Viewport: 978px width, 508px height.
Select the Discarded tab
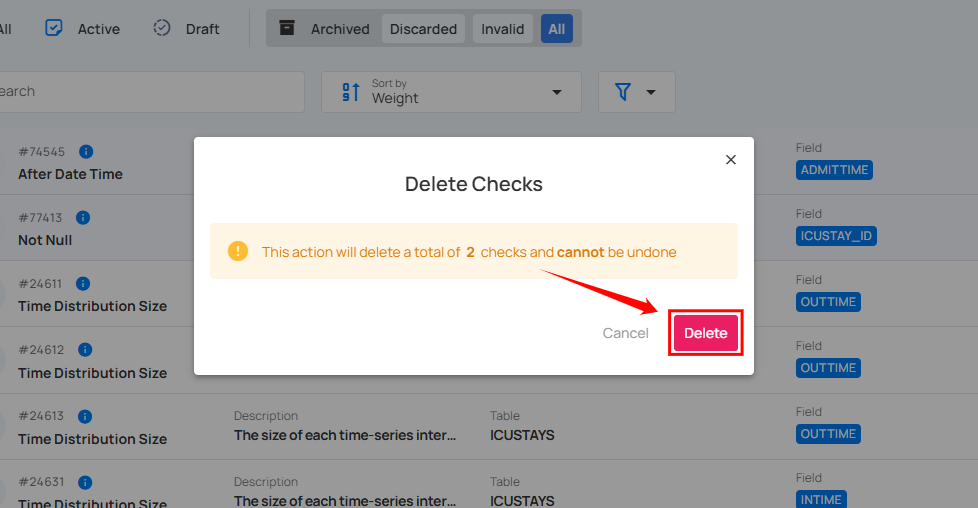pos(424,29)
